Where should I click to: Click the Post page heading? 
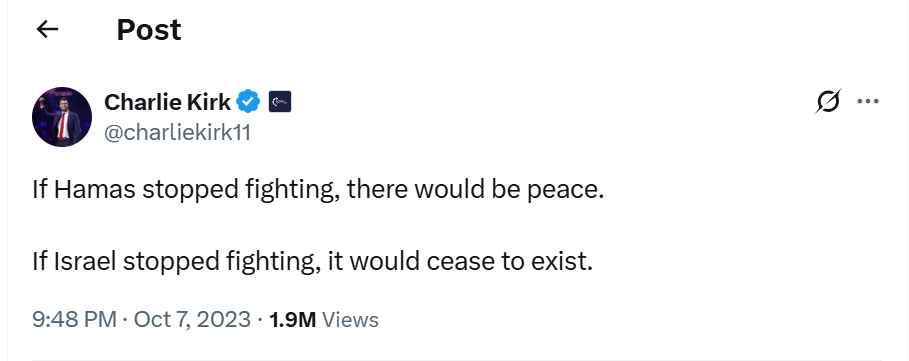[x=149, y=30]
